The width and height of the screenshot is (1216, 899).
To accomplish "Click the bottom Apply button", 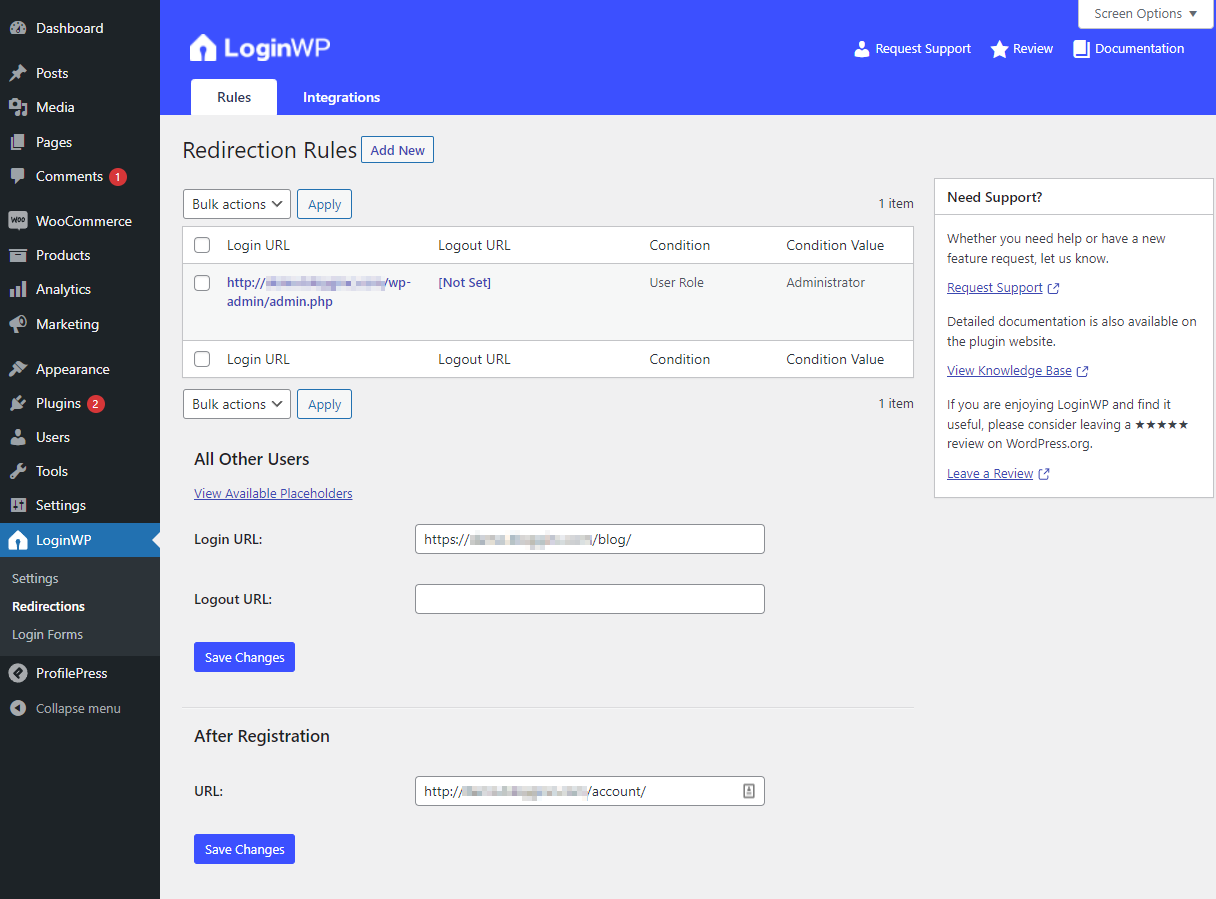I will coord(324,404).
